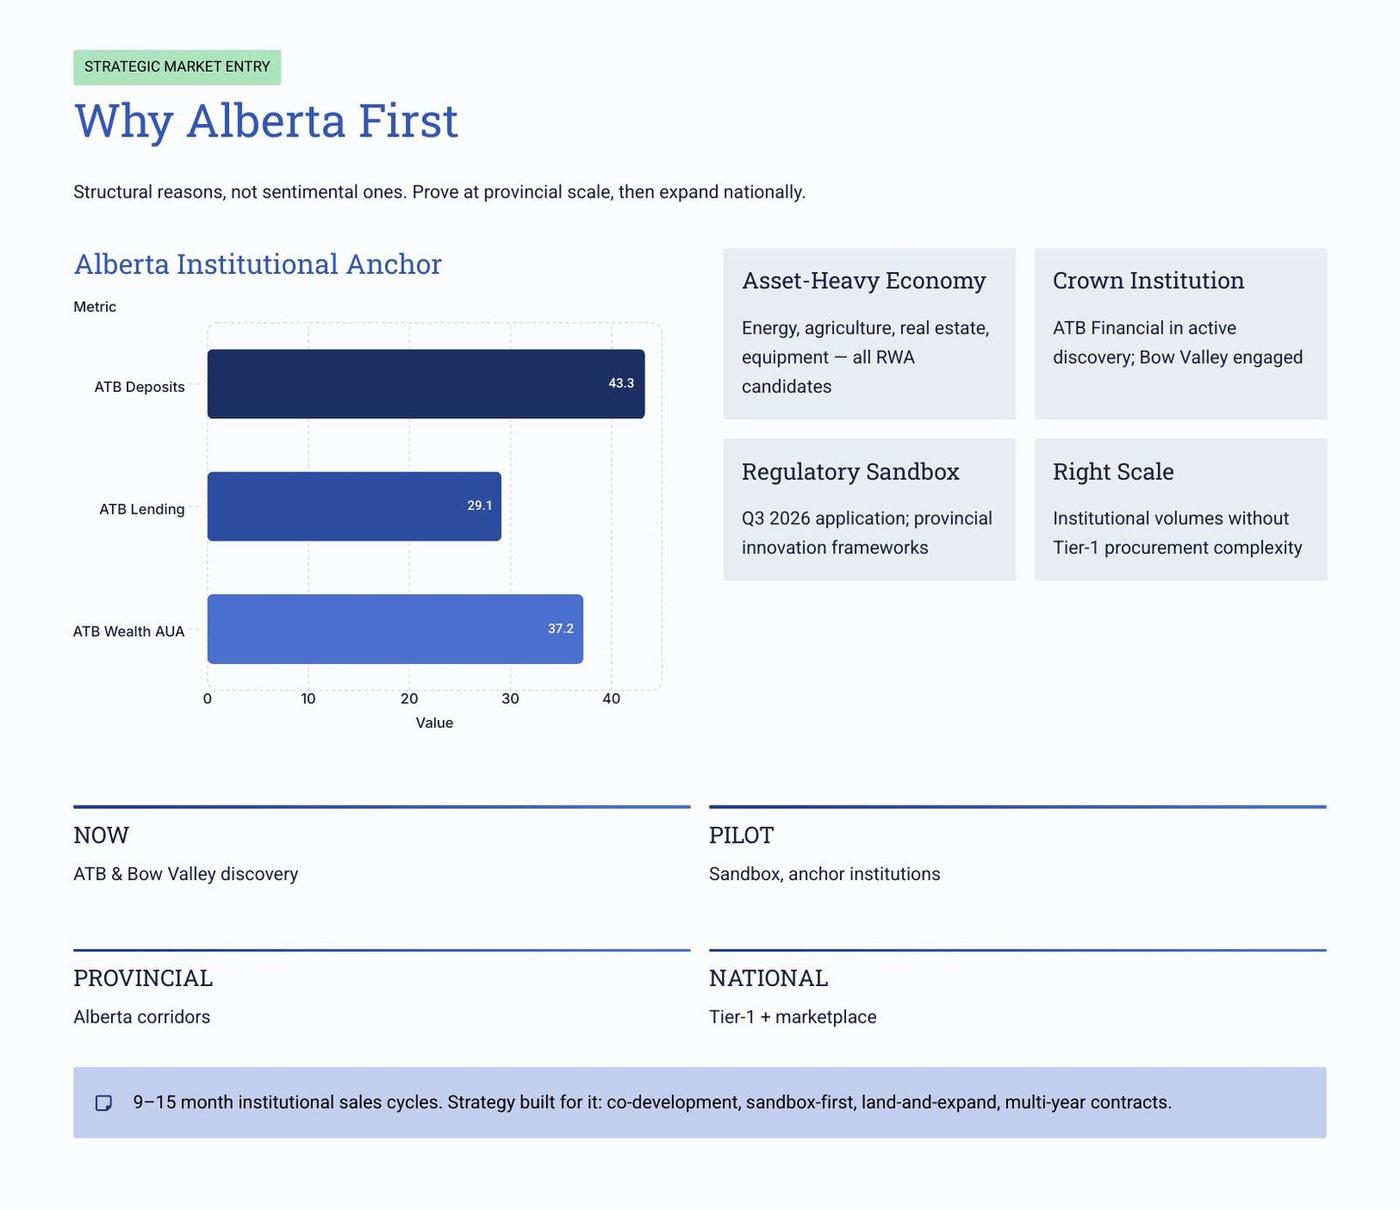Viewport: 1400px width, 1210px height.
Task: Click the PILOT phase heading
Action: [742, 835]
